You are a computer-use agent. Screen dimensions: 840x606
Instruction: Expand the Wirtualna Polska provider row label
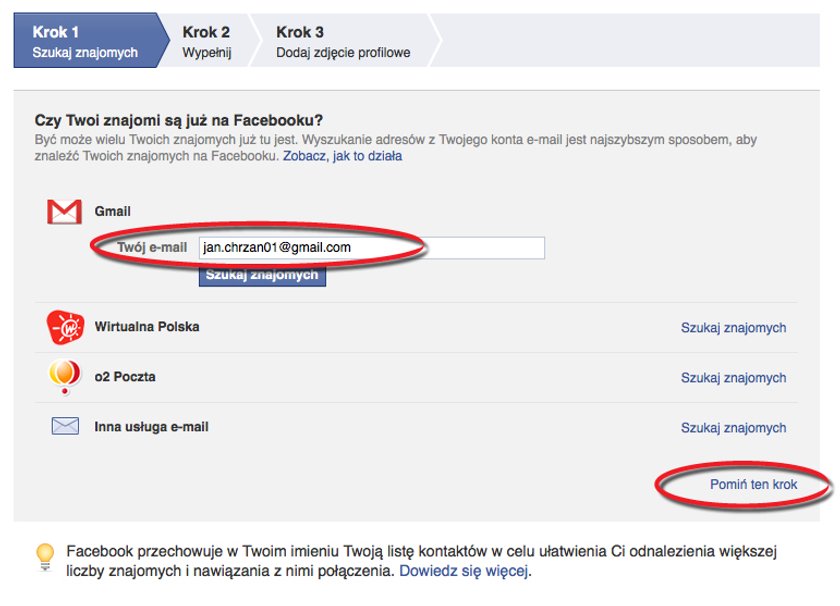point(147,327)
